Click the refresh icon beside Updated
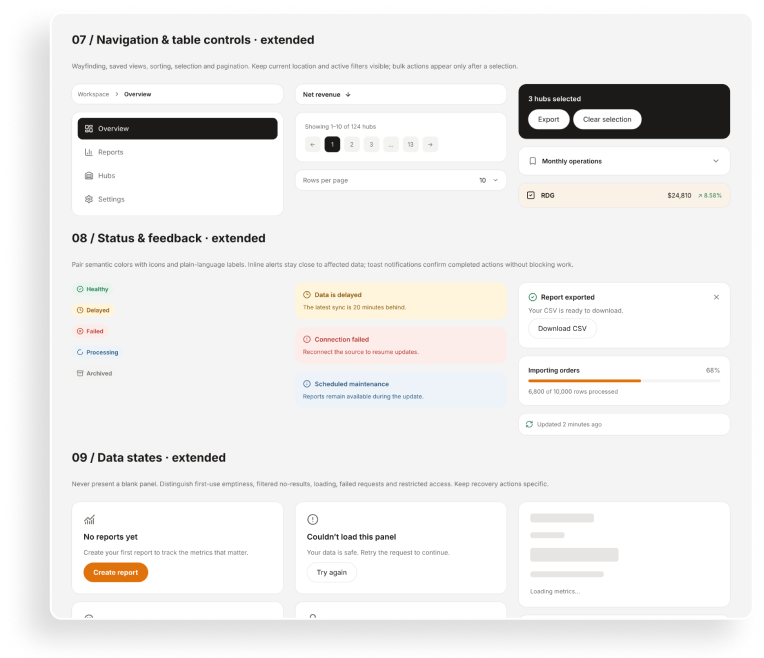This screenshot has width=764, height=658. coord(530,425)
